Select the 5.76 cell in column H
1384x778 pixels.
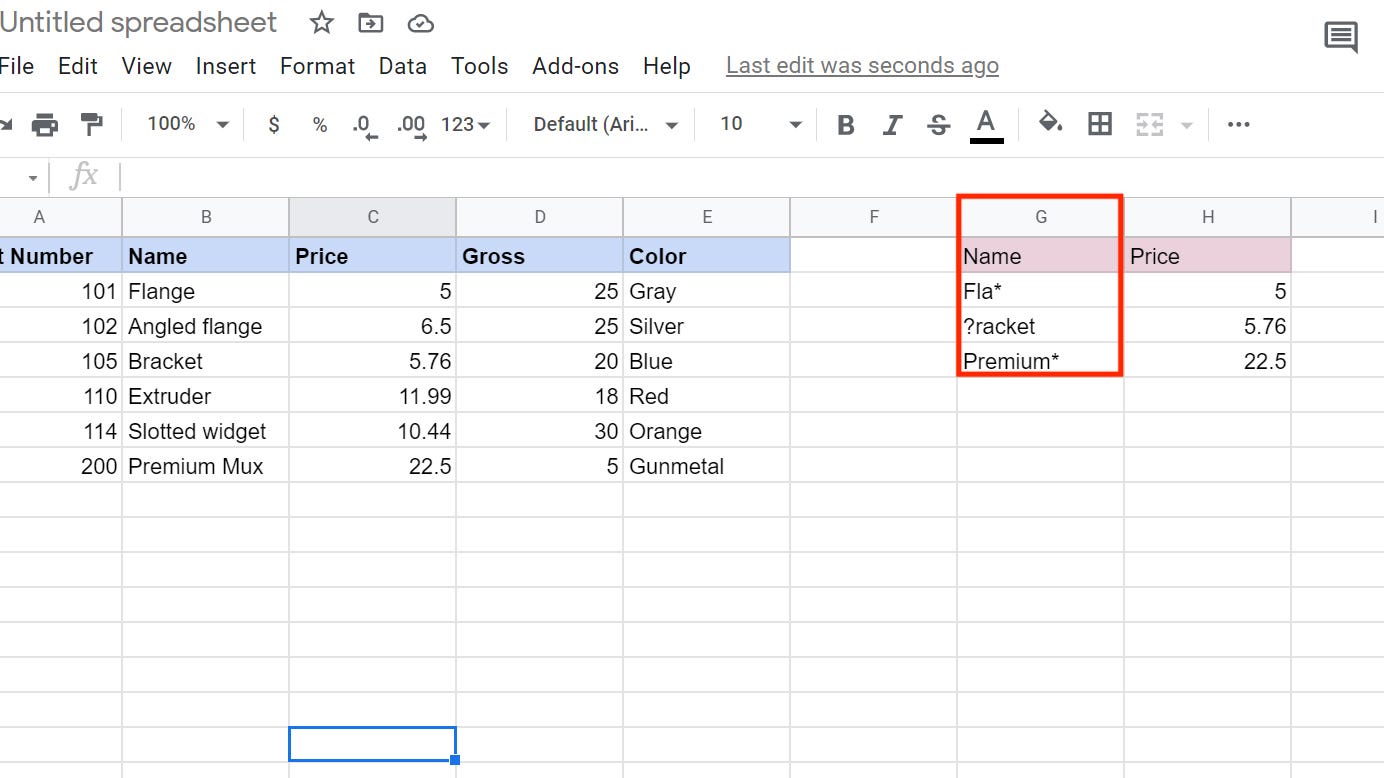point(1208,326)
